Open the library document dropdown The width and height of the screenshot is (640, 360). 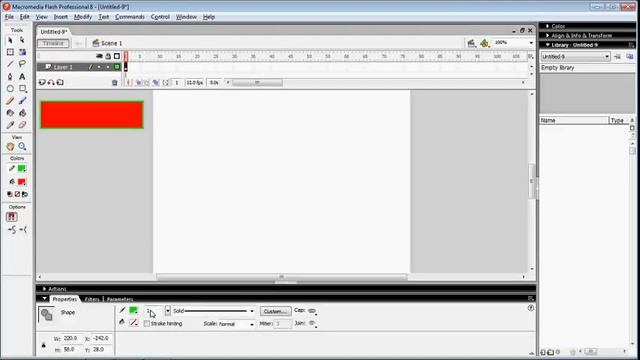coord(575,57)
